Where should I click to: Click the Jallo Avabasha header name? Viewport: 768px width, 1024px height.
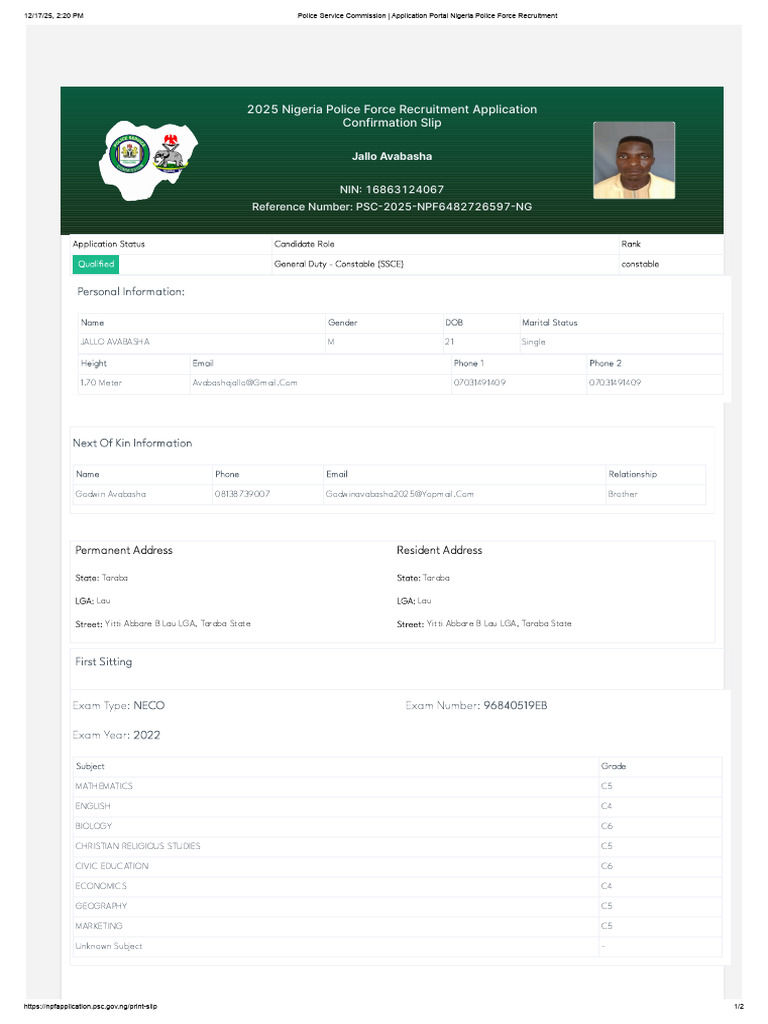392,156
